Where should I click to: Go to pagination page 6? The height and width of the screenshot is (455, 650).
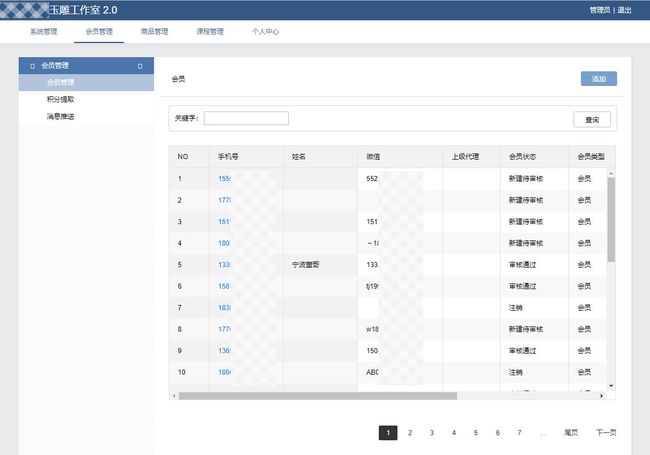coord(497,433)
